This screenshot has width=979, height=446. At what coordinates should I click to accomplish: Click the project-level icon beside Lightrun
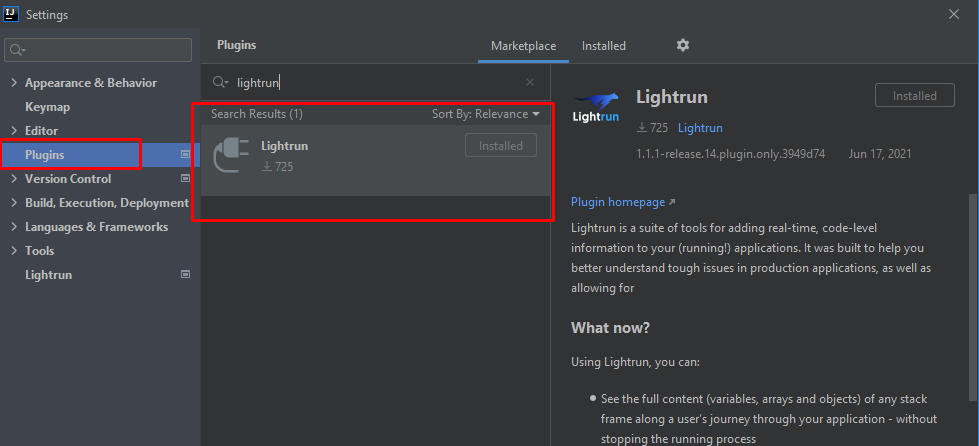(185, 274)
